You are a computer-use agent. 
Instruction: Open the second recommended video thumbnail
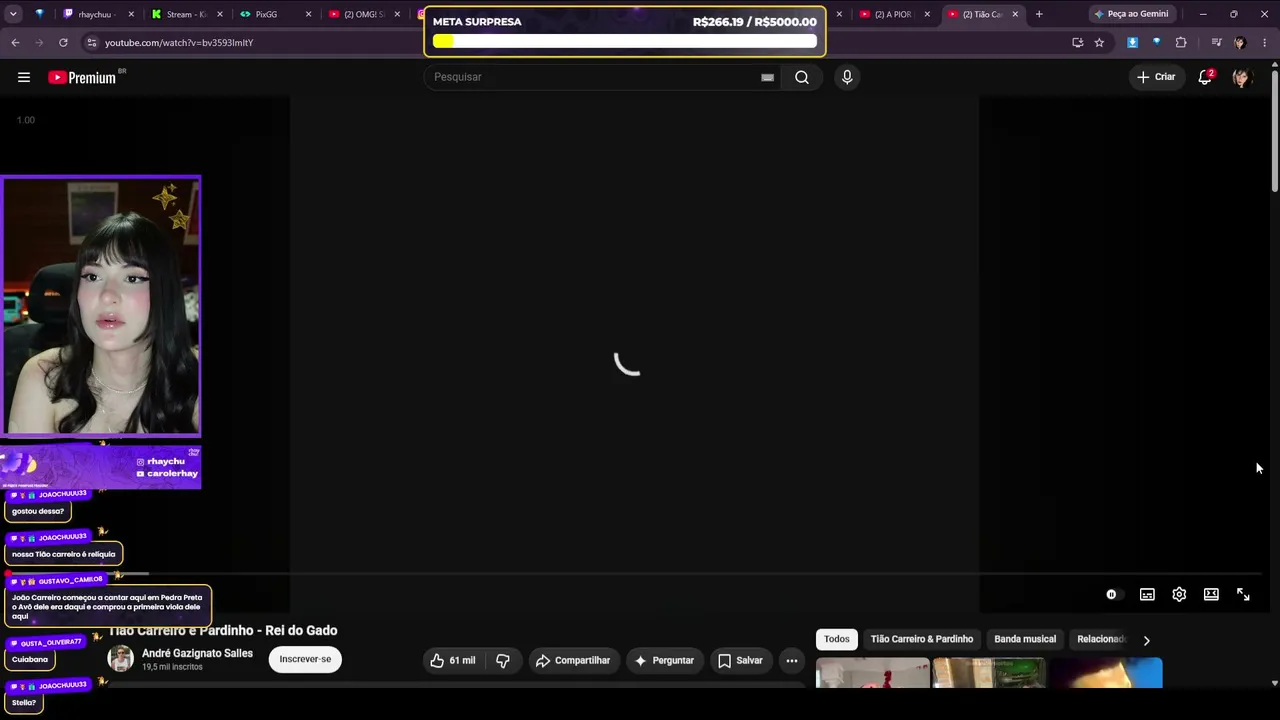(x=989, y=673)
